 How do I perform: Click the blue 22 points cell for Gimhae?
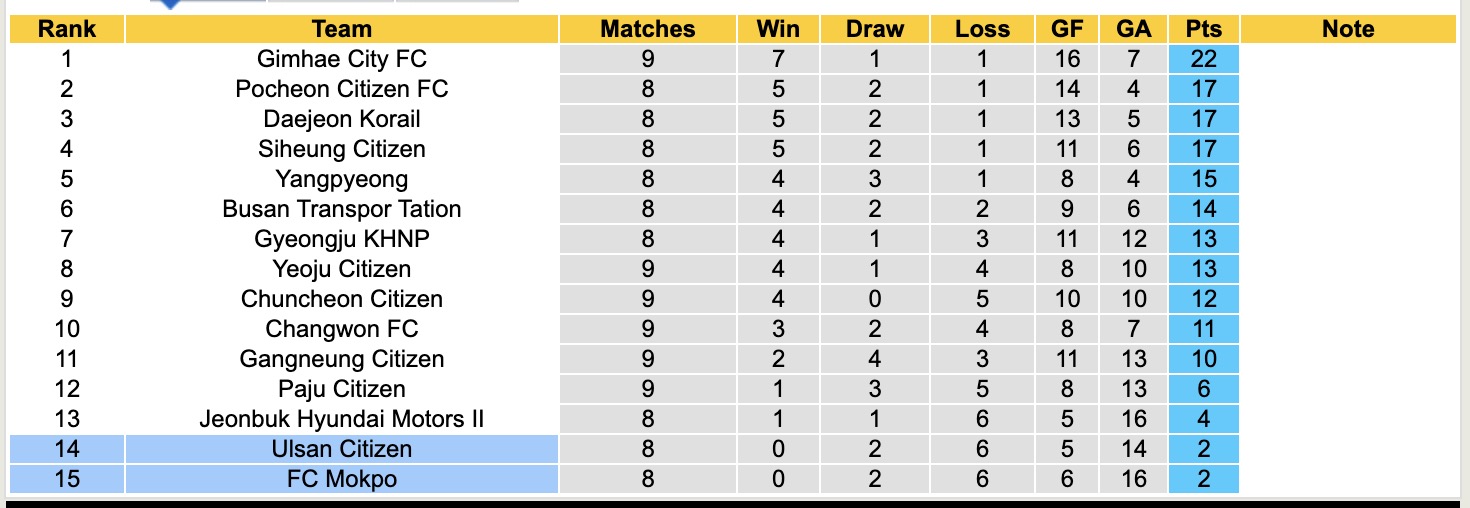tap(1203, 59)
